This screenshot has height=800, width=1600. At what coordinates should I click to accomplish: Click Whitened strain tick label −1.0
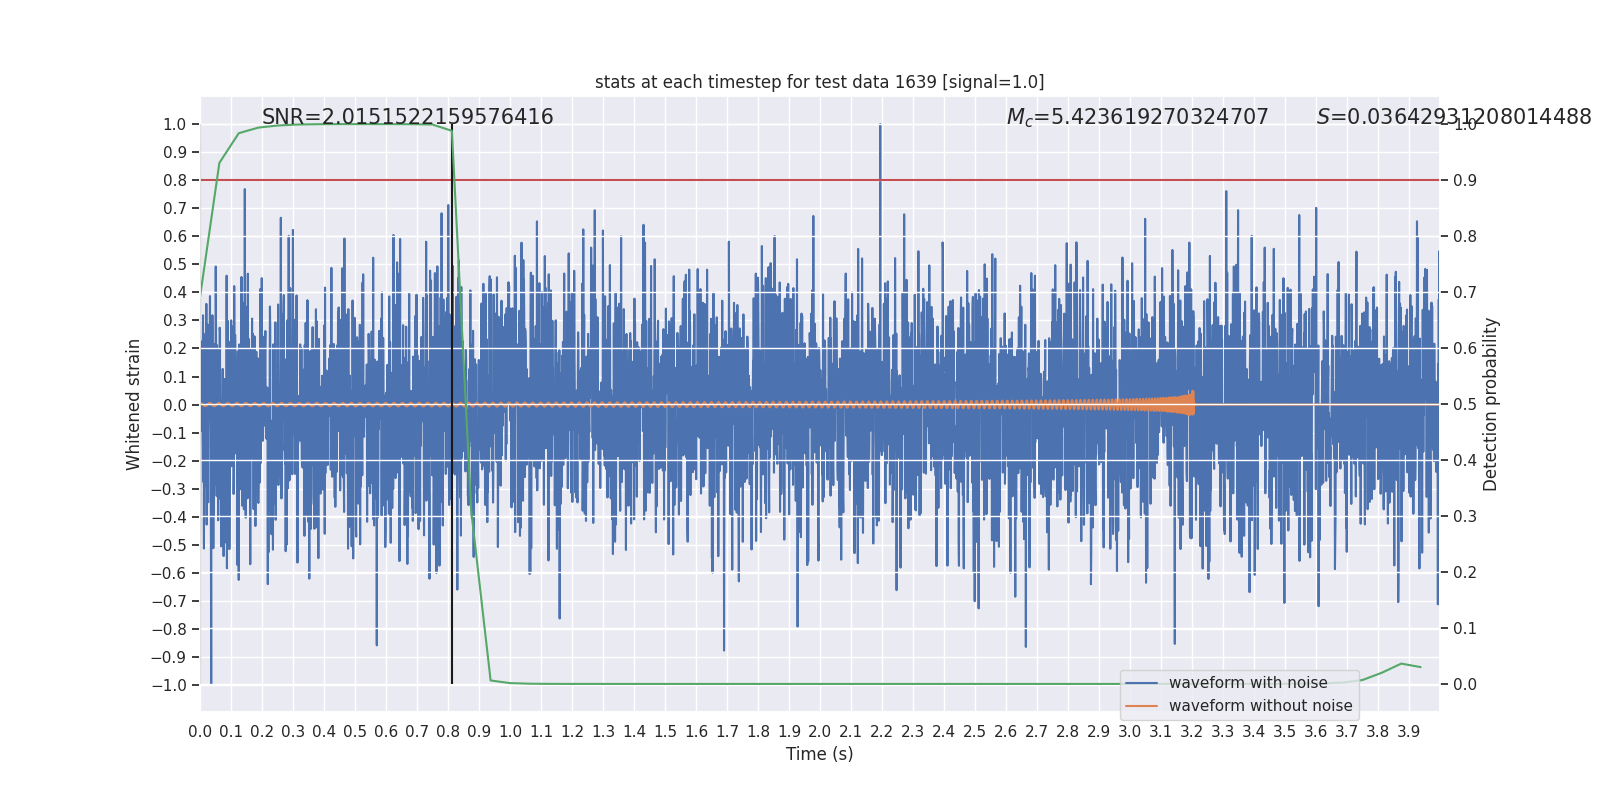point(168,685)
